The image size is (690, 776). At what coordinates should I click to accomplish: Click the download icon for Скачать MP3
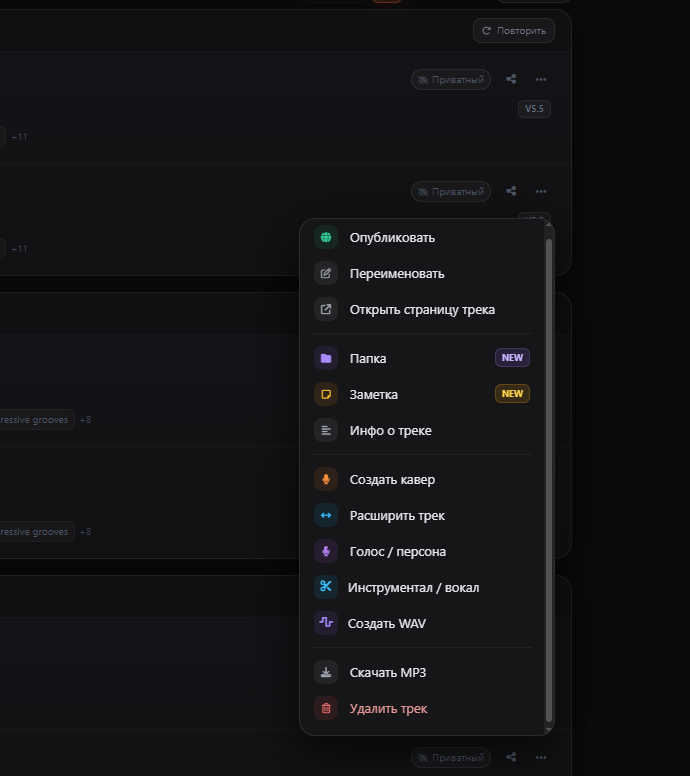(x=326, y=673)
